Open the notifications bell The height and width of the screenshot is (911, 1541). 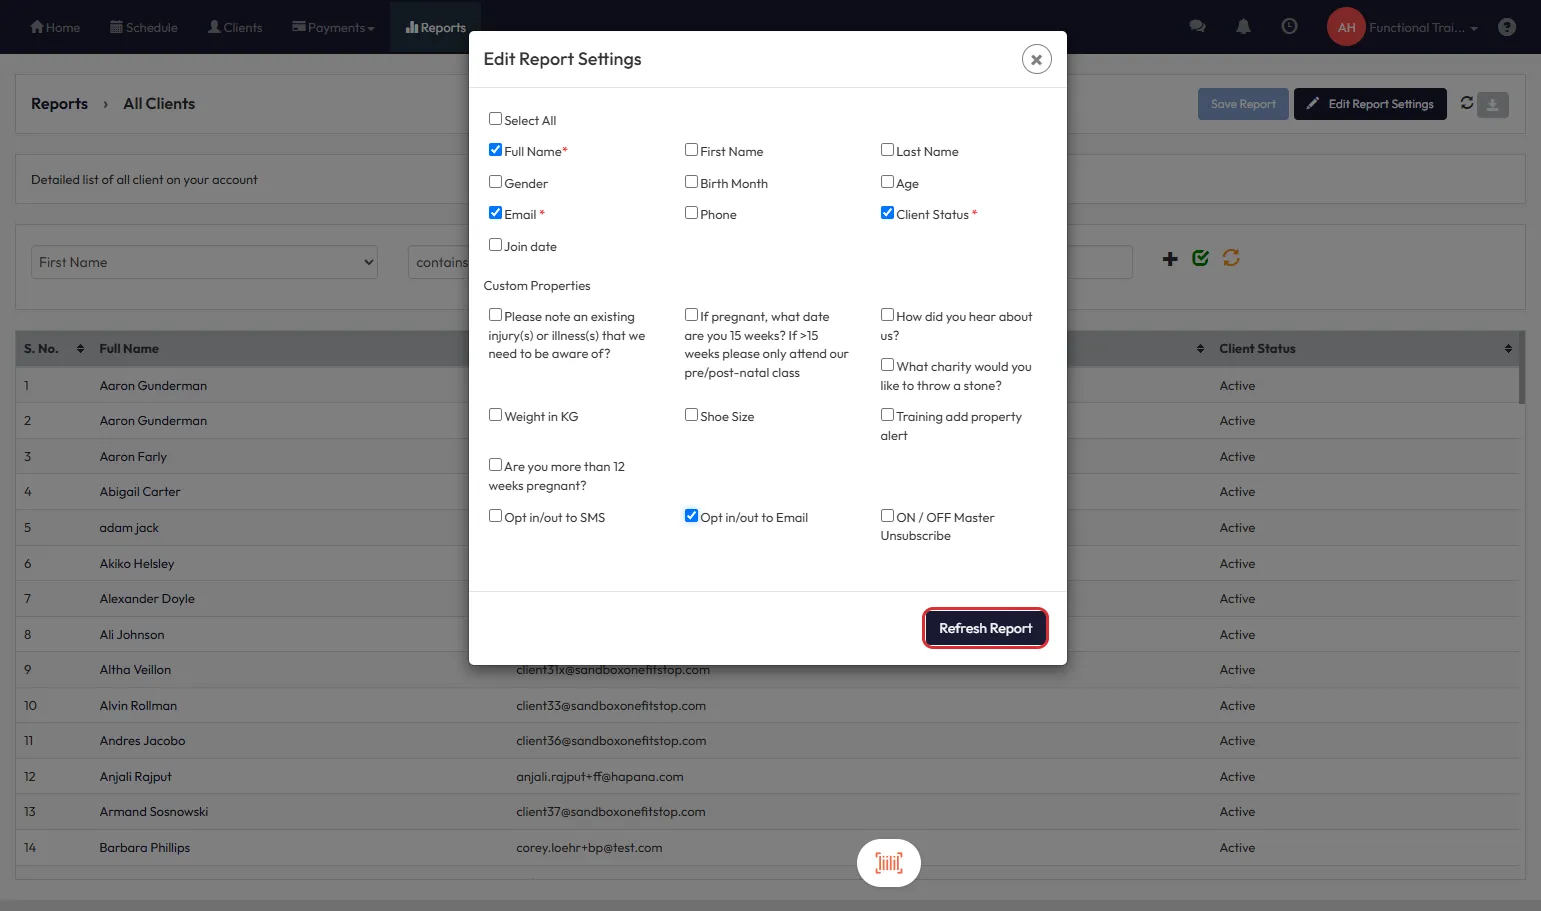tap(1243, 27)
